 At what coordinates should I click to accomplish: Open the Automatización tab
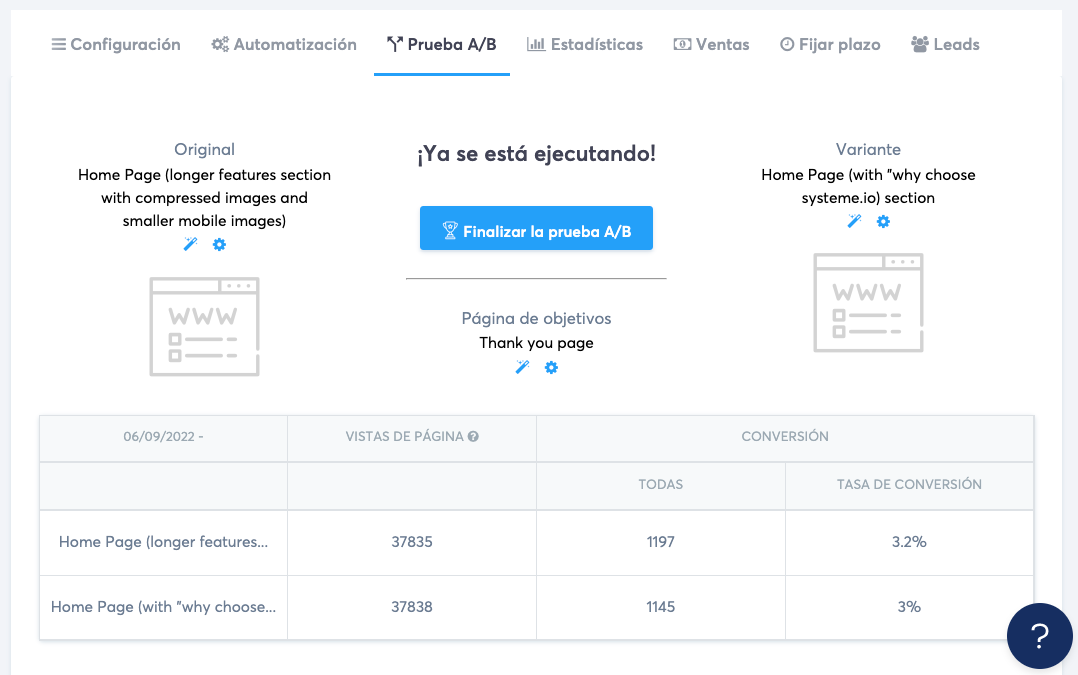284,44
